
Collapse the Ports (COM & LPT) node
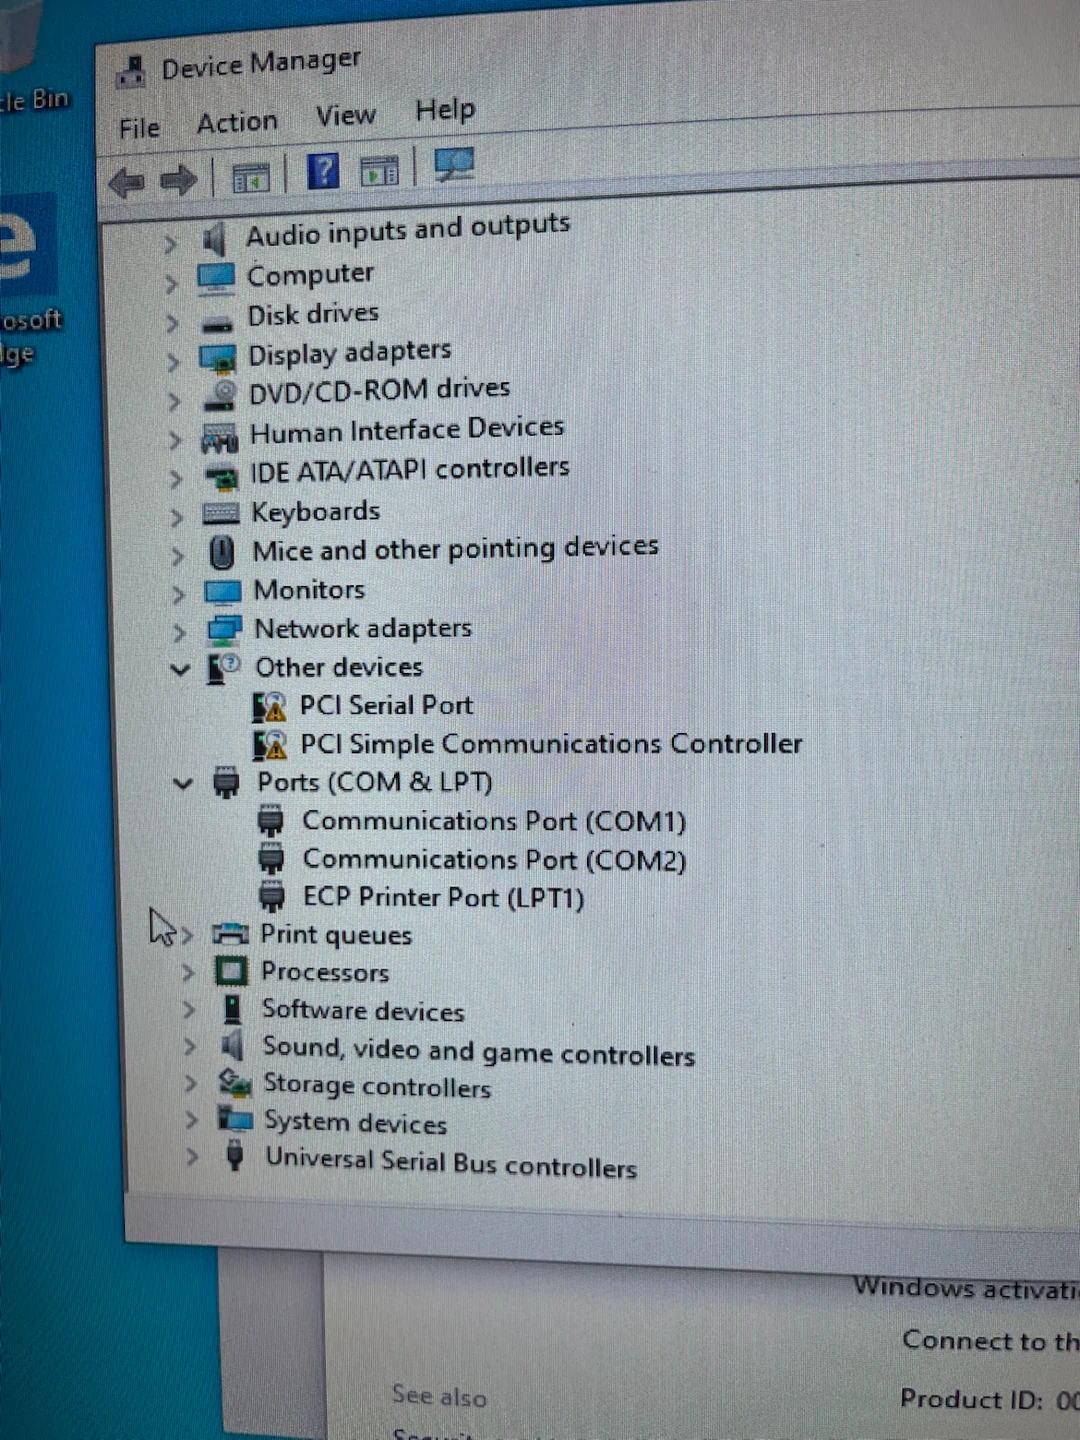(x=182, y=784)
